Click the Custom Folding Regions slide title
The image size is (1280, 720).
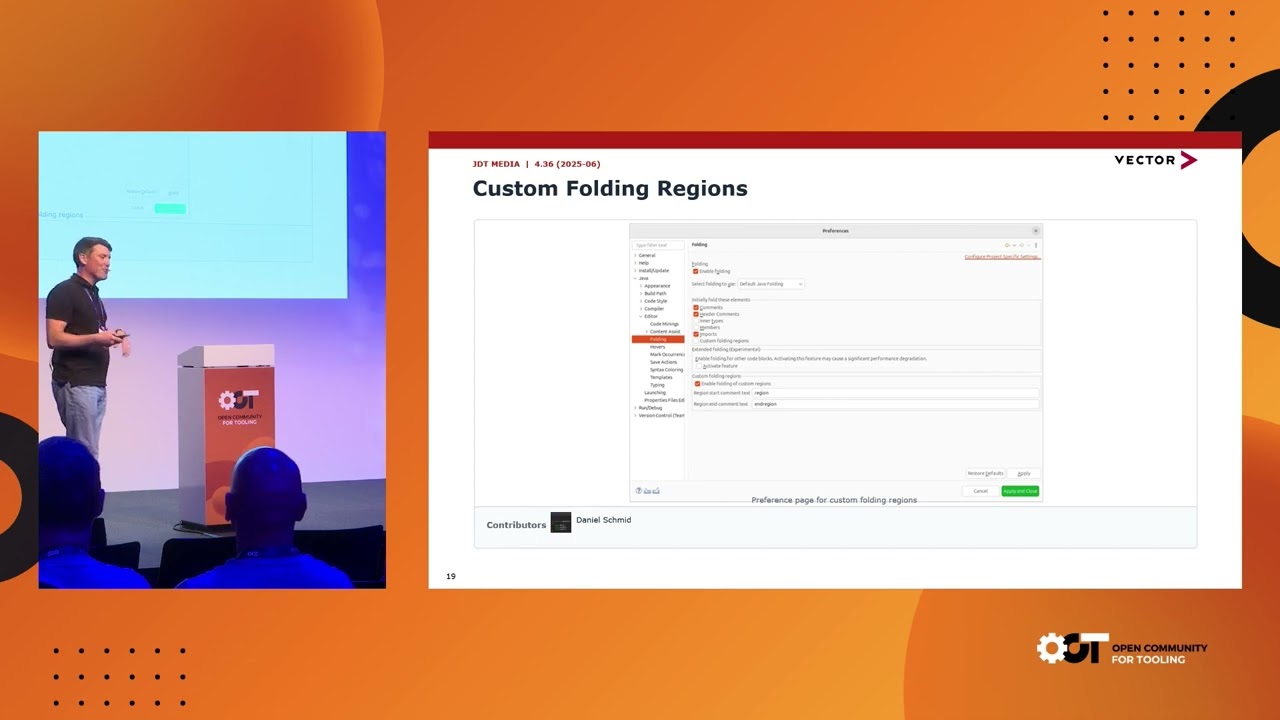(x=610, y=188)
